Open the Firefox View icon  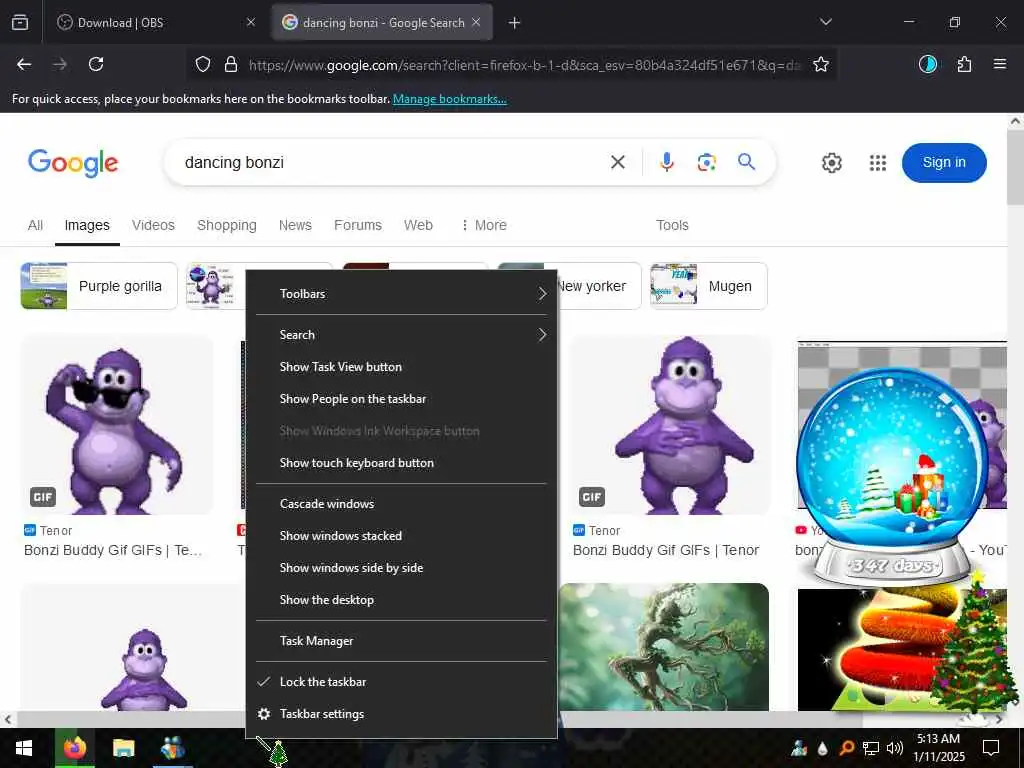(20, 23)
